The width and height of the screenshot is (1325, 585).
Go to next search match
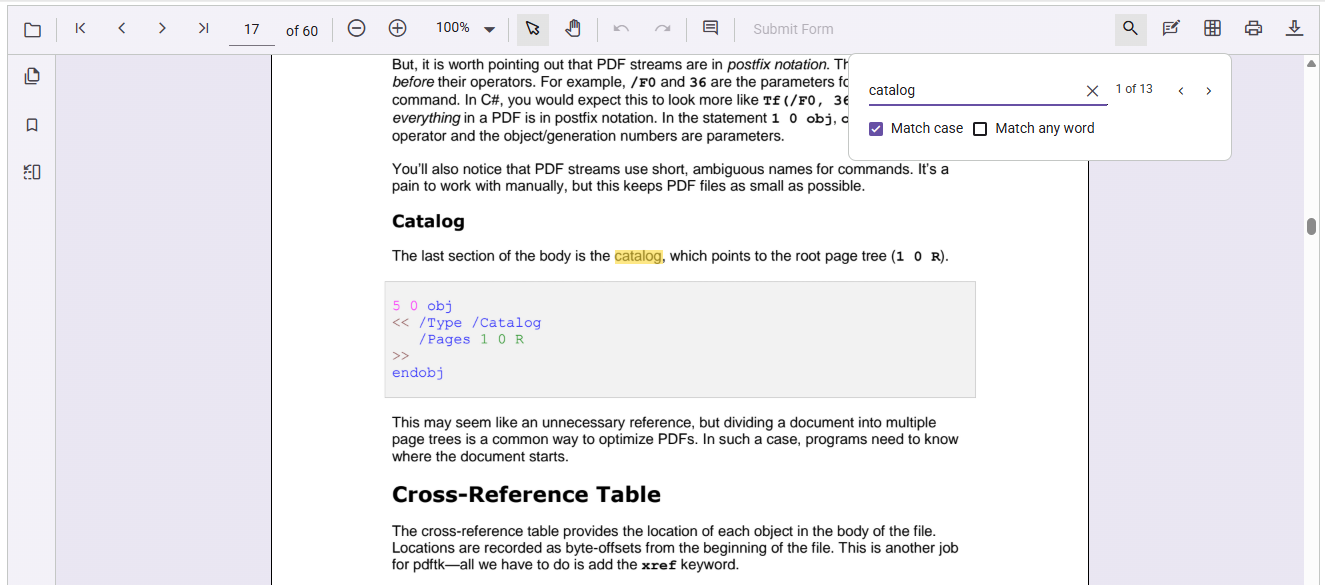[x=1208, y=91]
